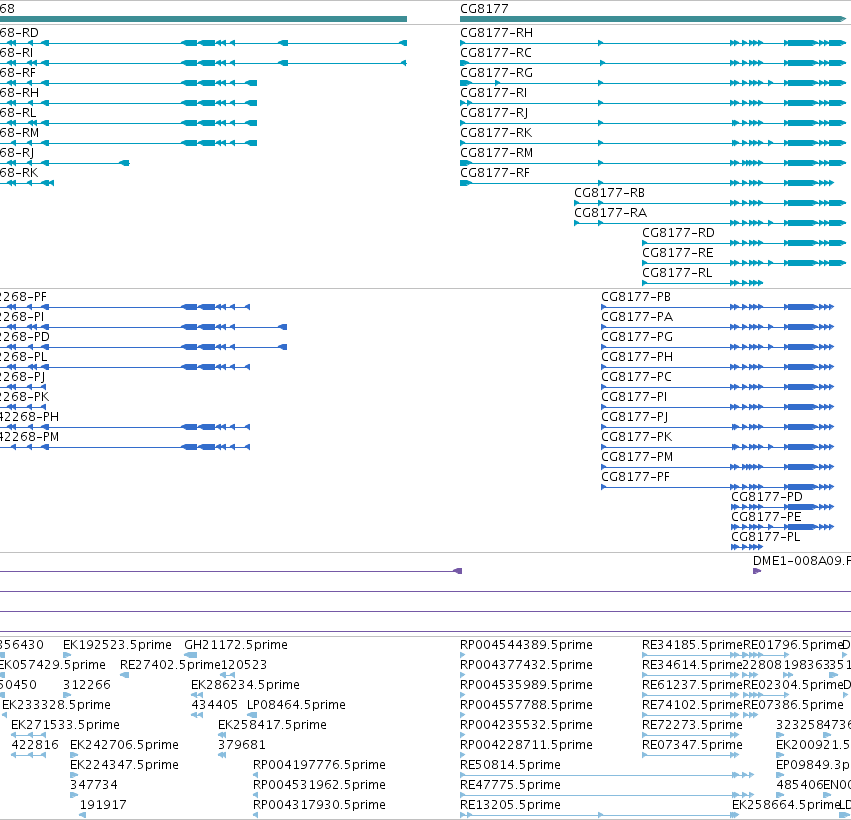The width and height of the screenshot is (851, 820).
Task: Open EST label EK271533.5prime
Action: point(65,726)
